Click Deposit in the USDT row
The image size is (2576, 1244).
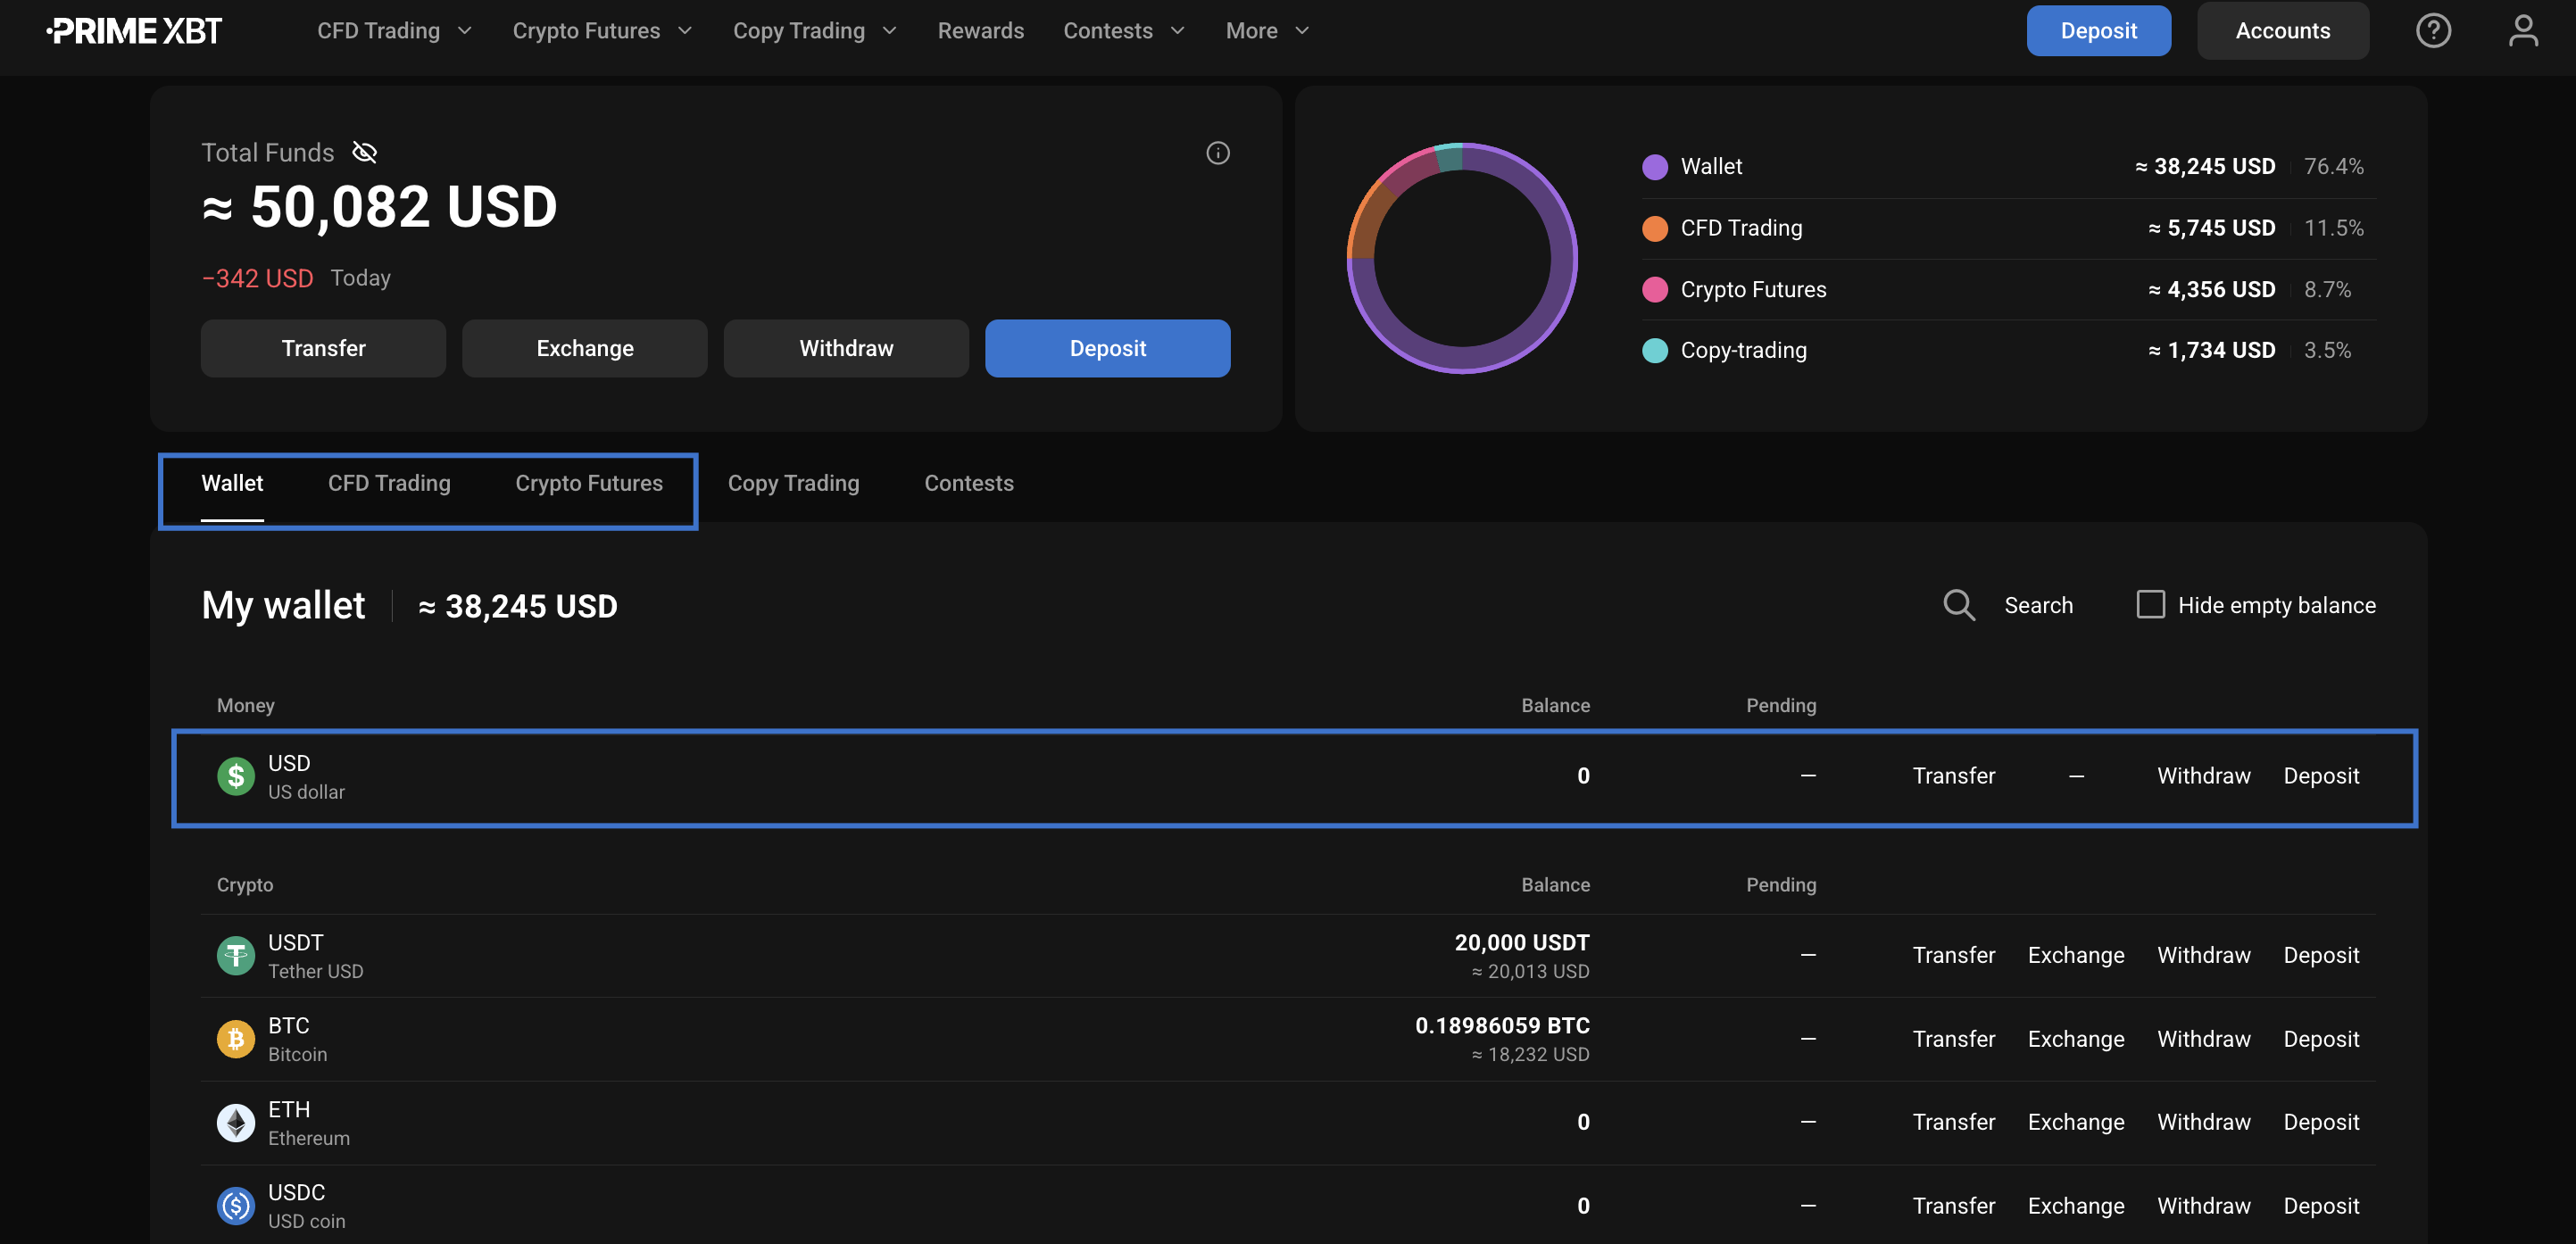click(x=2320, y=956)
